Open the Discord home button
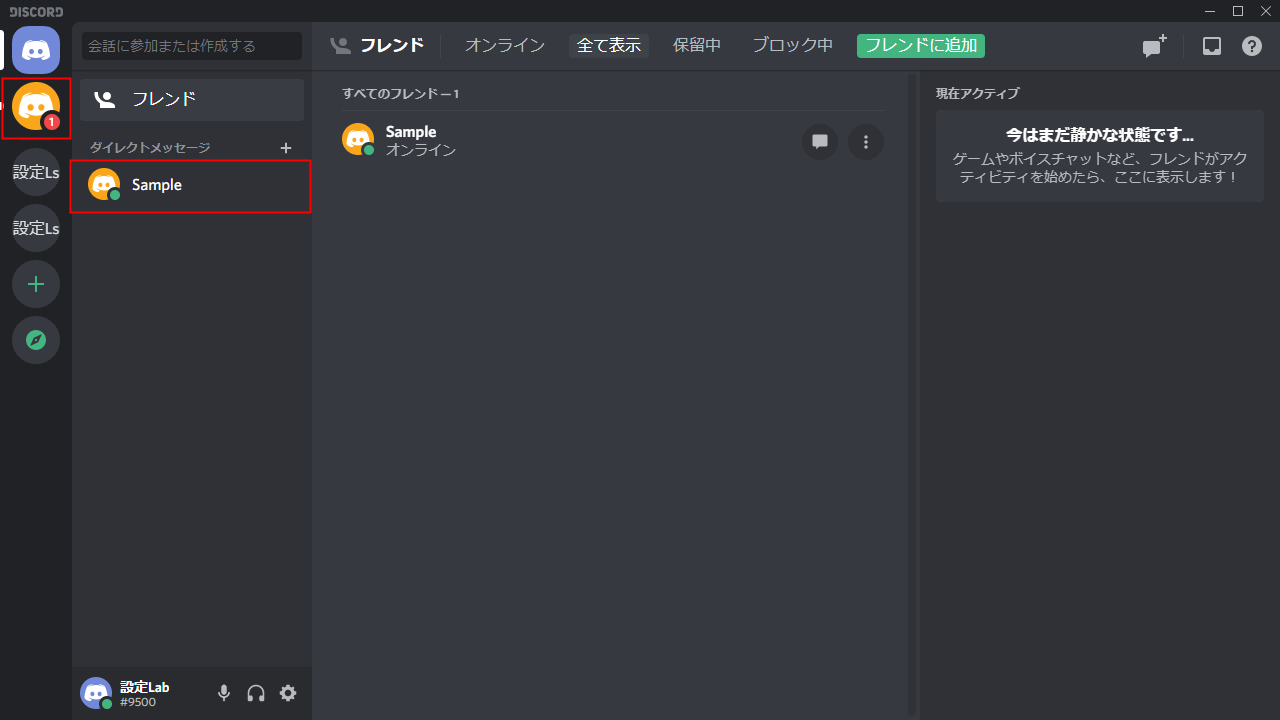 tap(36, 50)
